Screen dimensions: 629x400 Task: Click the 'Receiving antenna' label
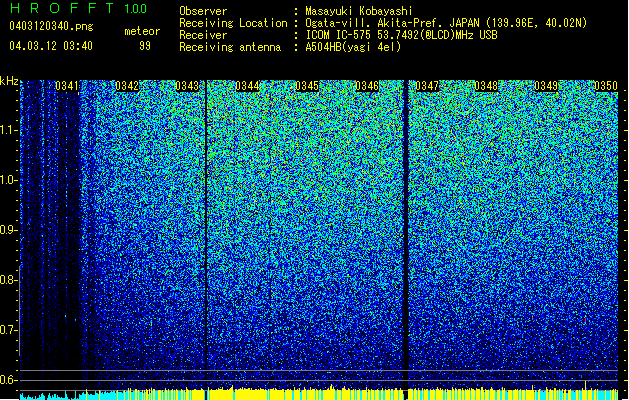(x=230, y=47)
